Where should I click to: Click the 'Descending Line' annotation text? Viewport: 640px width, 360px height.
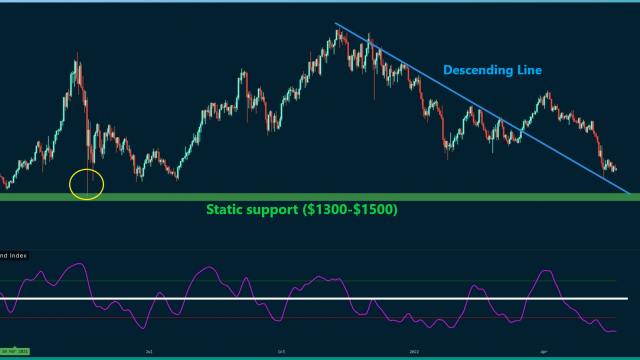(x=492, y=70)
